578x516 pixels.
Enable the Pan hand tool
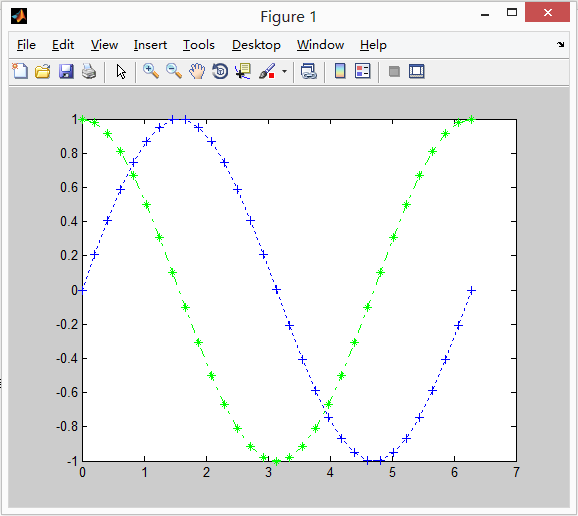tap(197, 71)
